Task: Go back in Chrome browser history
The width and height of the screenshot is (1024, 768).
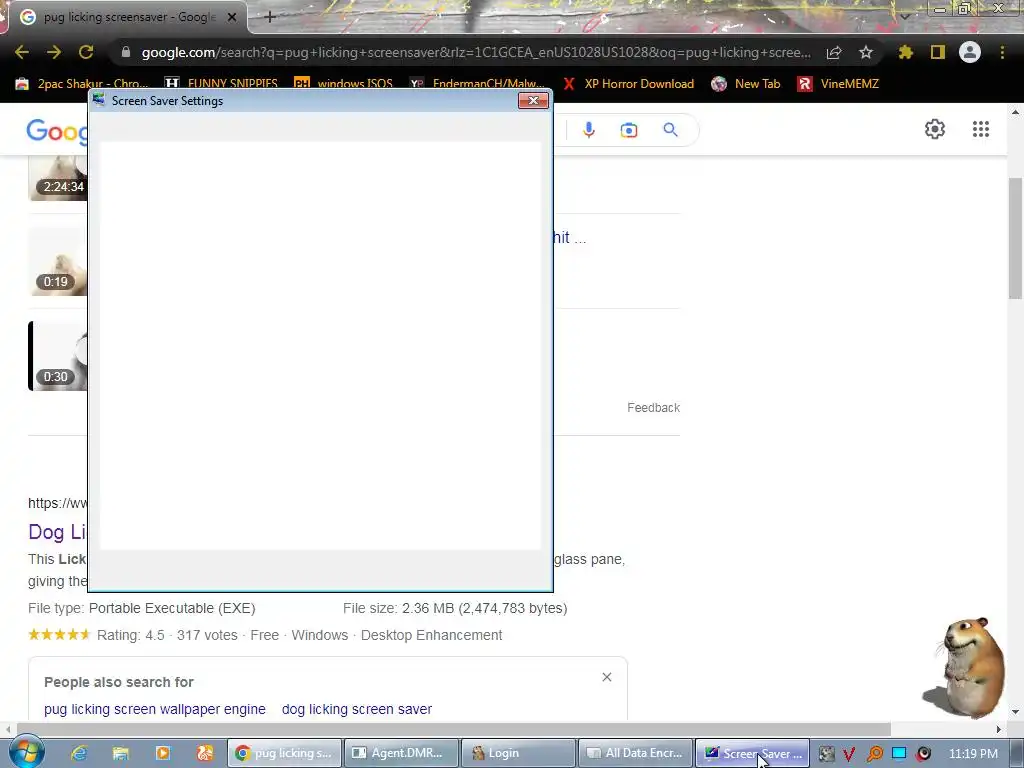Action: click(x=22, y=52)
